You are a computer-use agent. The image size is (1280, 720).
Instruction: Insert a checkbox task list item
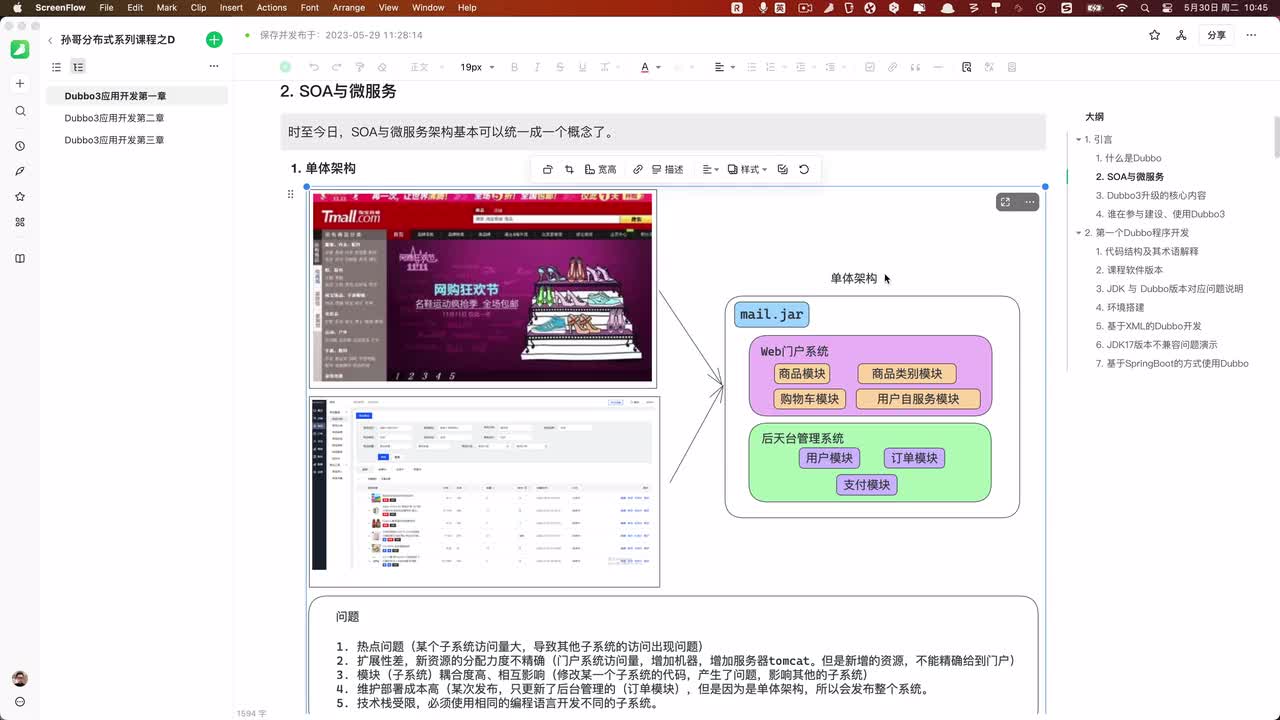870,67
